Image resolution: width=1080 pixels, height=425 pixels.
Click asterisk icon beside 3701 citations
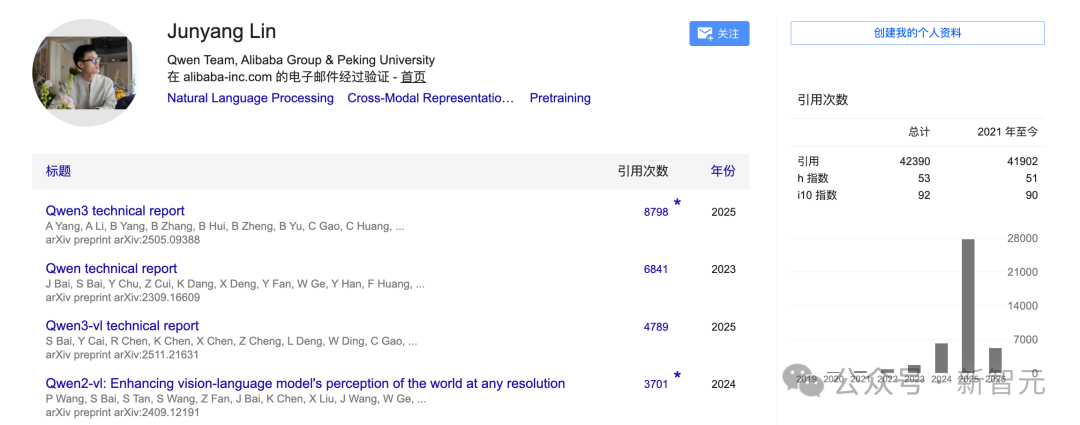(677, 377)
